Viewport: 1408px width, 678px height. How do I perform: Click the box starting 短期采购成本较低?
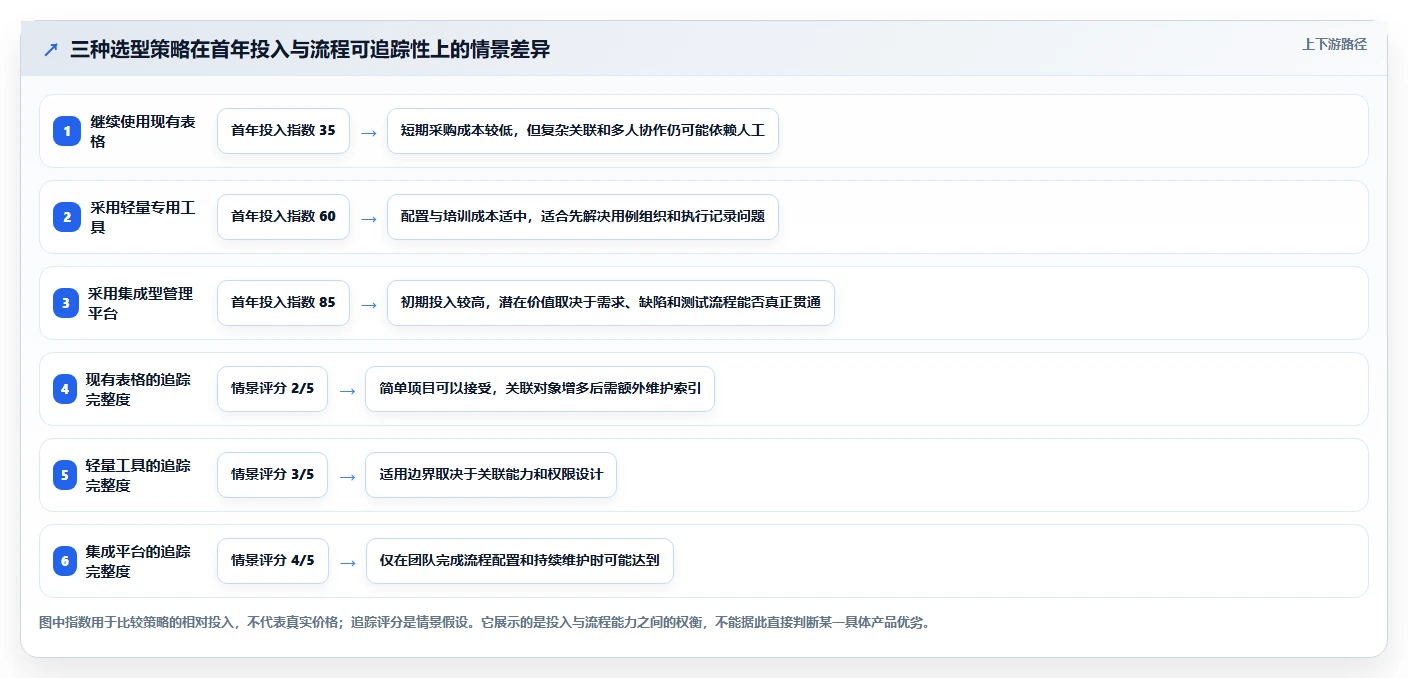pos(583,131)
